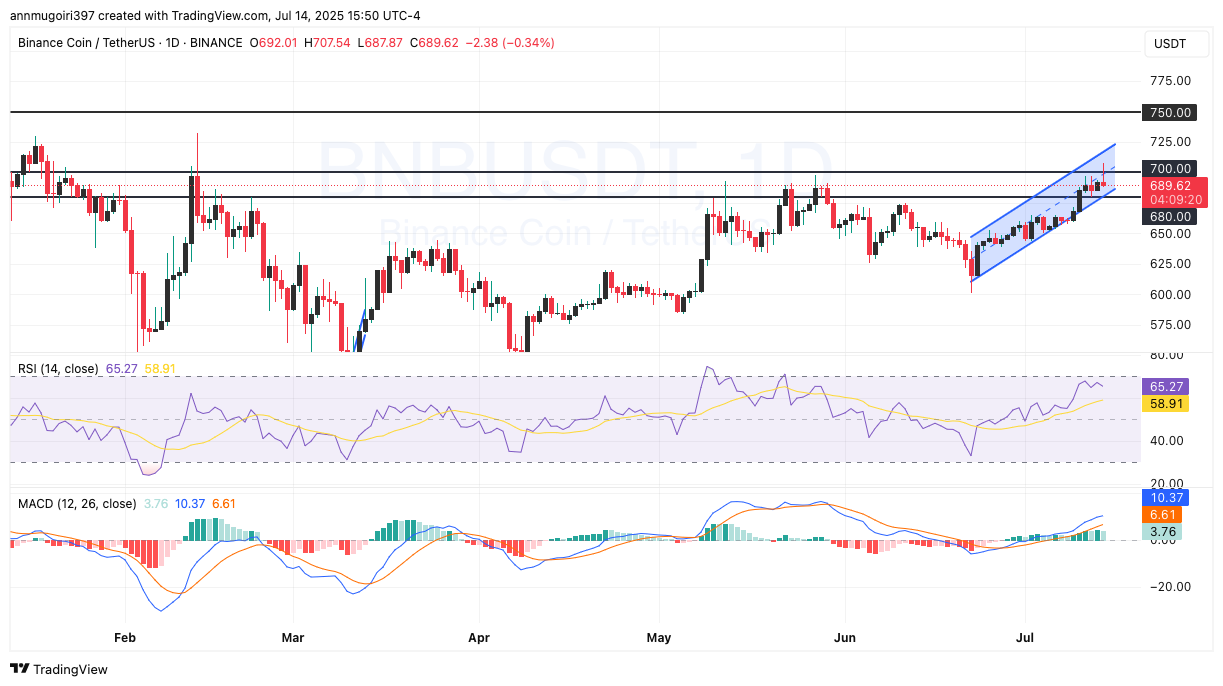The height and width of the screenshot is (686, 1223).
Task: Click the 680.00 price line label
Action: 1169,216
